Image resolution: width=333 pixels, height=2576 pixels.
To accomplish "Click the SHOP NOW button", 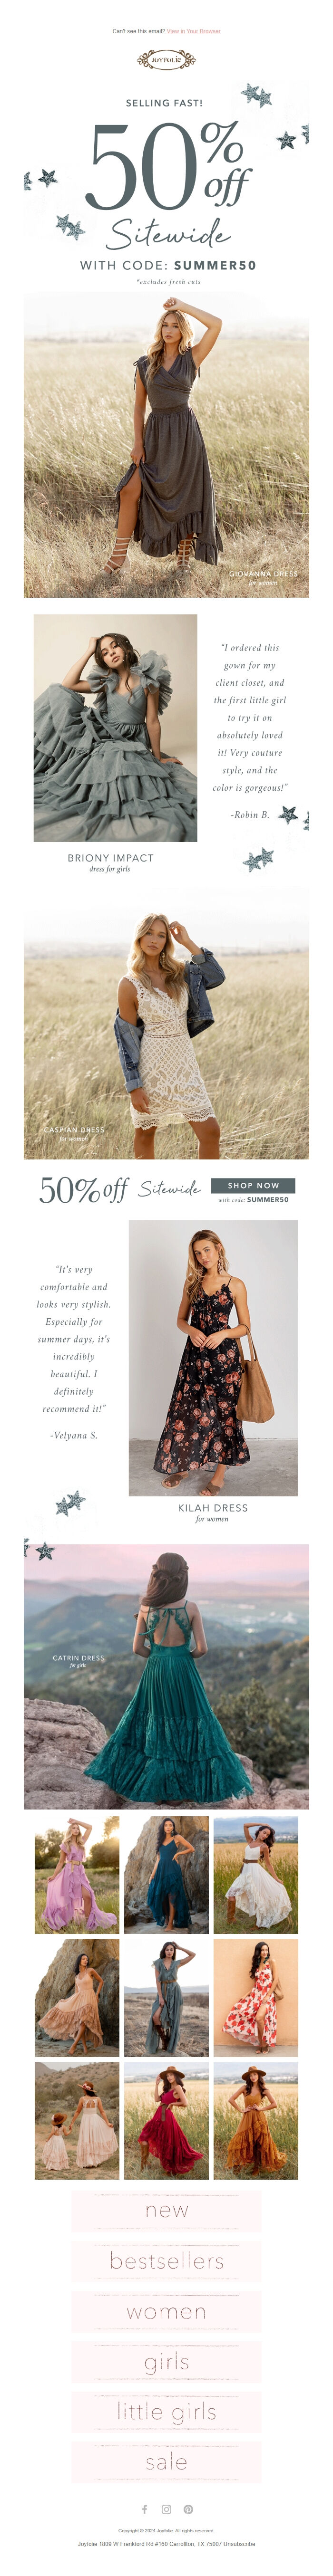I will [x=253, y=1185].
